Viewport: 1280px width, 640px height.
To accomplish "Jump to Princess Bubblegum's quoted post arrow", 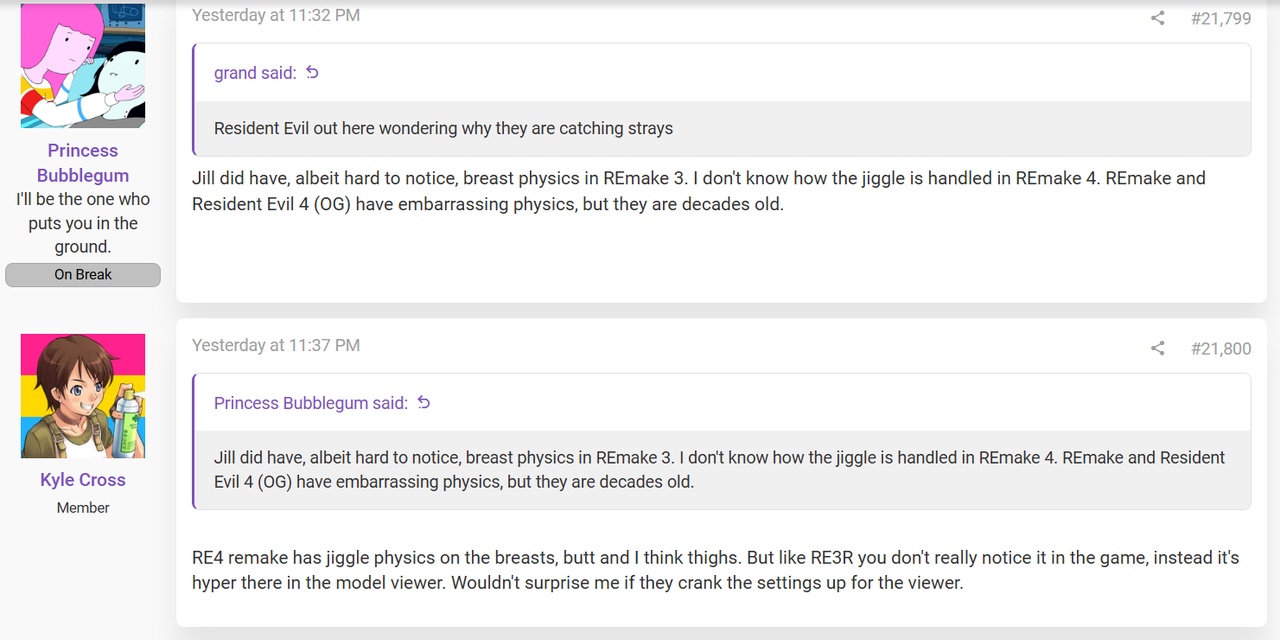I will (x=423, y=402).
